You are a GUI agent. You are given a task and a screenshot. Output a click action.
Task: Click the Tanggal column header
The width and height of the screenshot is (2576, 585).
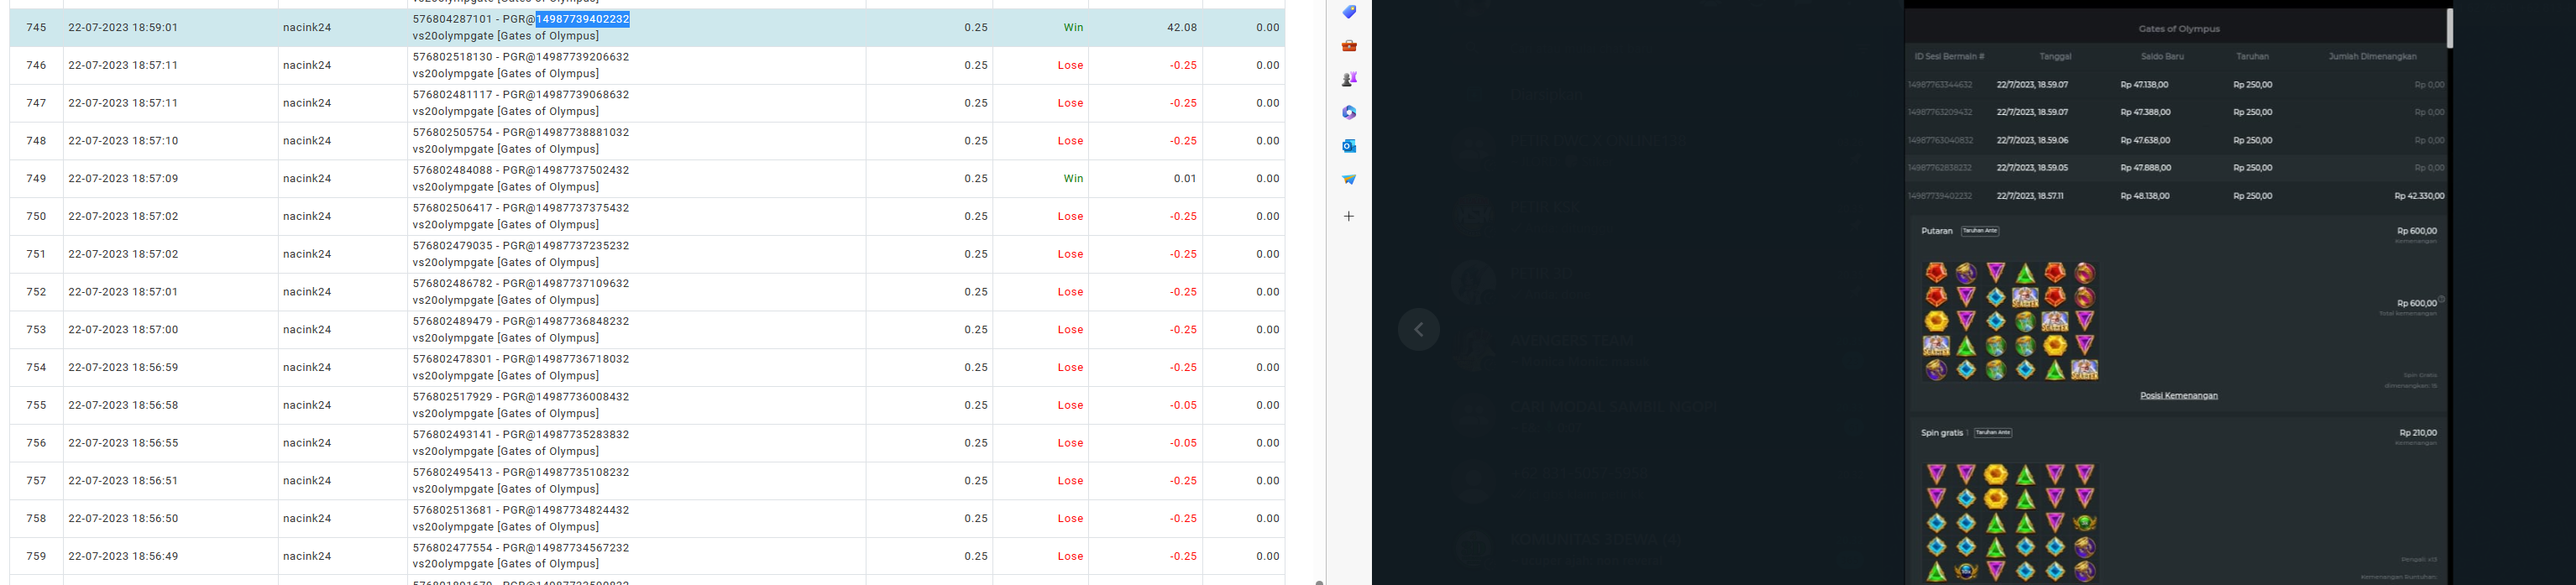(x=2055, y=57)
